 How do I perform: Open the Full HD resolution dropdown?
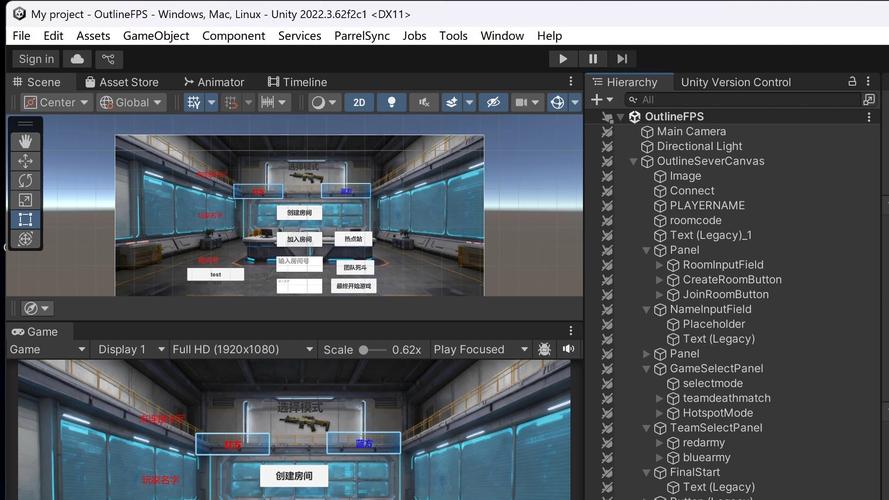242,349
